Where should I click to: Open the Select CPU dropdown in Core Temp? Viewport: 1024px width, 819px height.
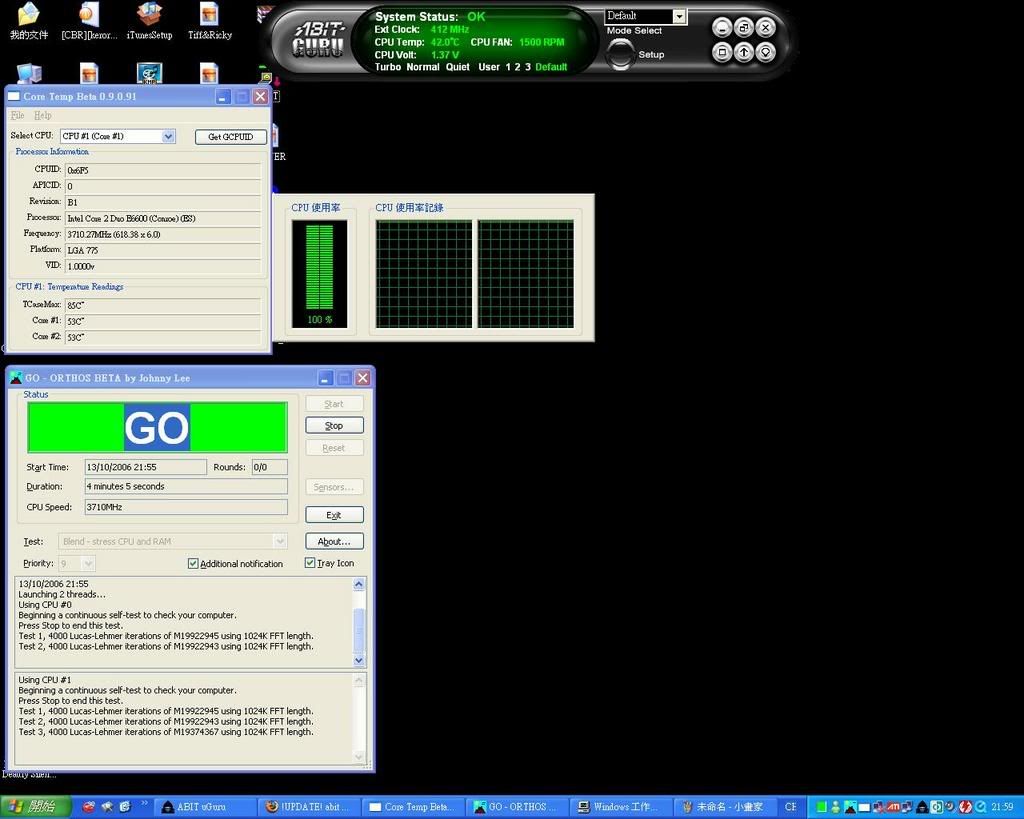[168, 136]
